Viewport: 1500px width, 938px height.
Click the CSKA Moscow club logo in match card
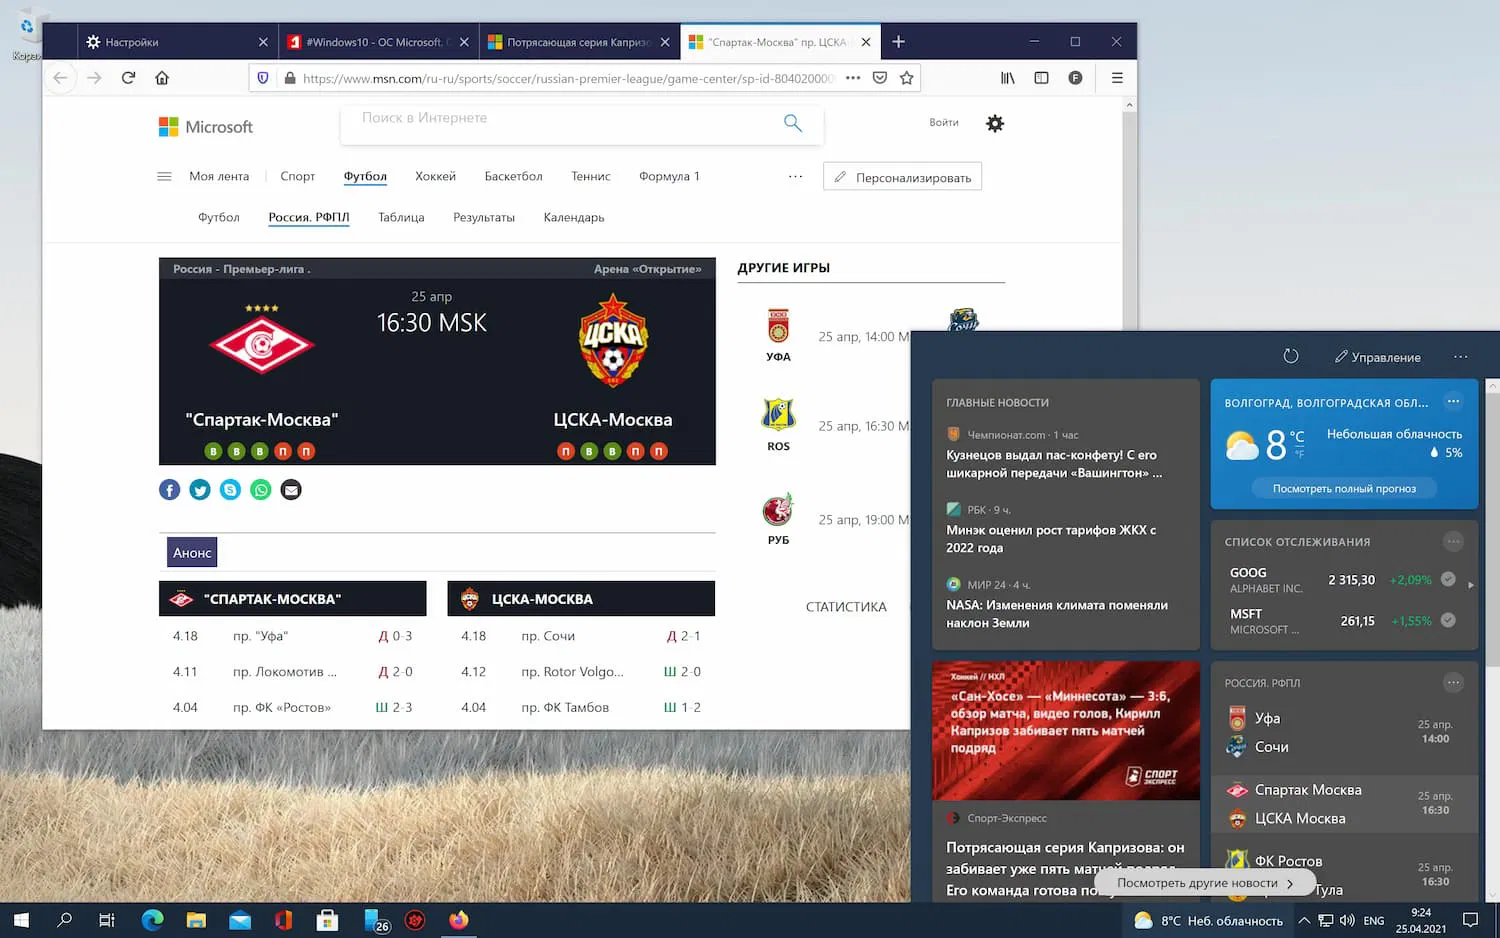pos(613,341)
